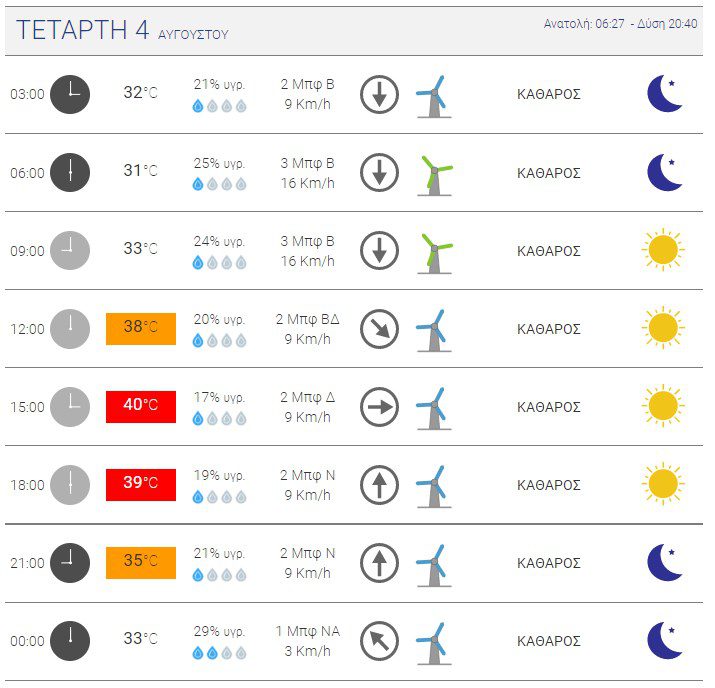Click the green windmill icon at 09:00
The width and height of the screenshot is (715, 688).
click(x=435, y=253)
